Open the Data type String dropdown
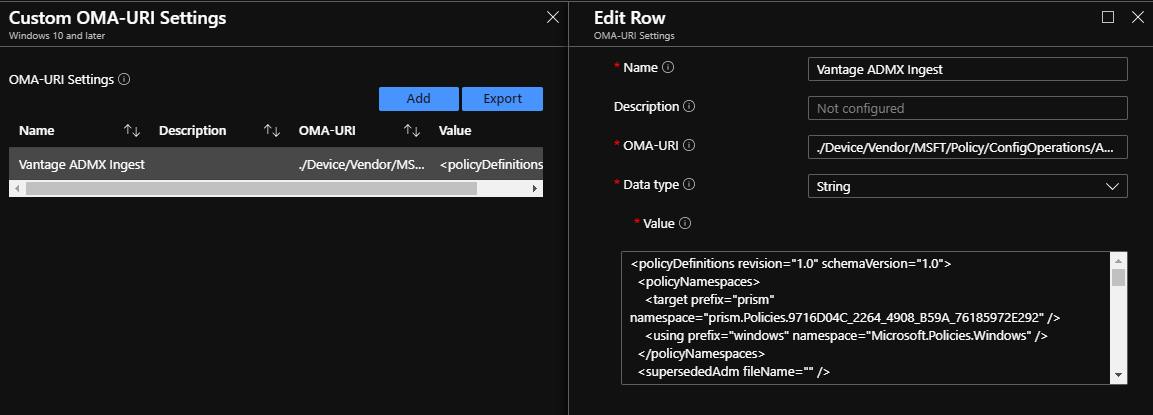Image resolution: width=1153 pixels, height=415 pixels. pos(966,186)
